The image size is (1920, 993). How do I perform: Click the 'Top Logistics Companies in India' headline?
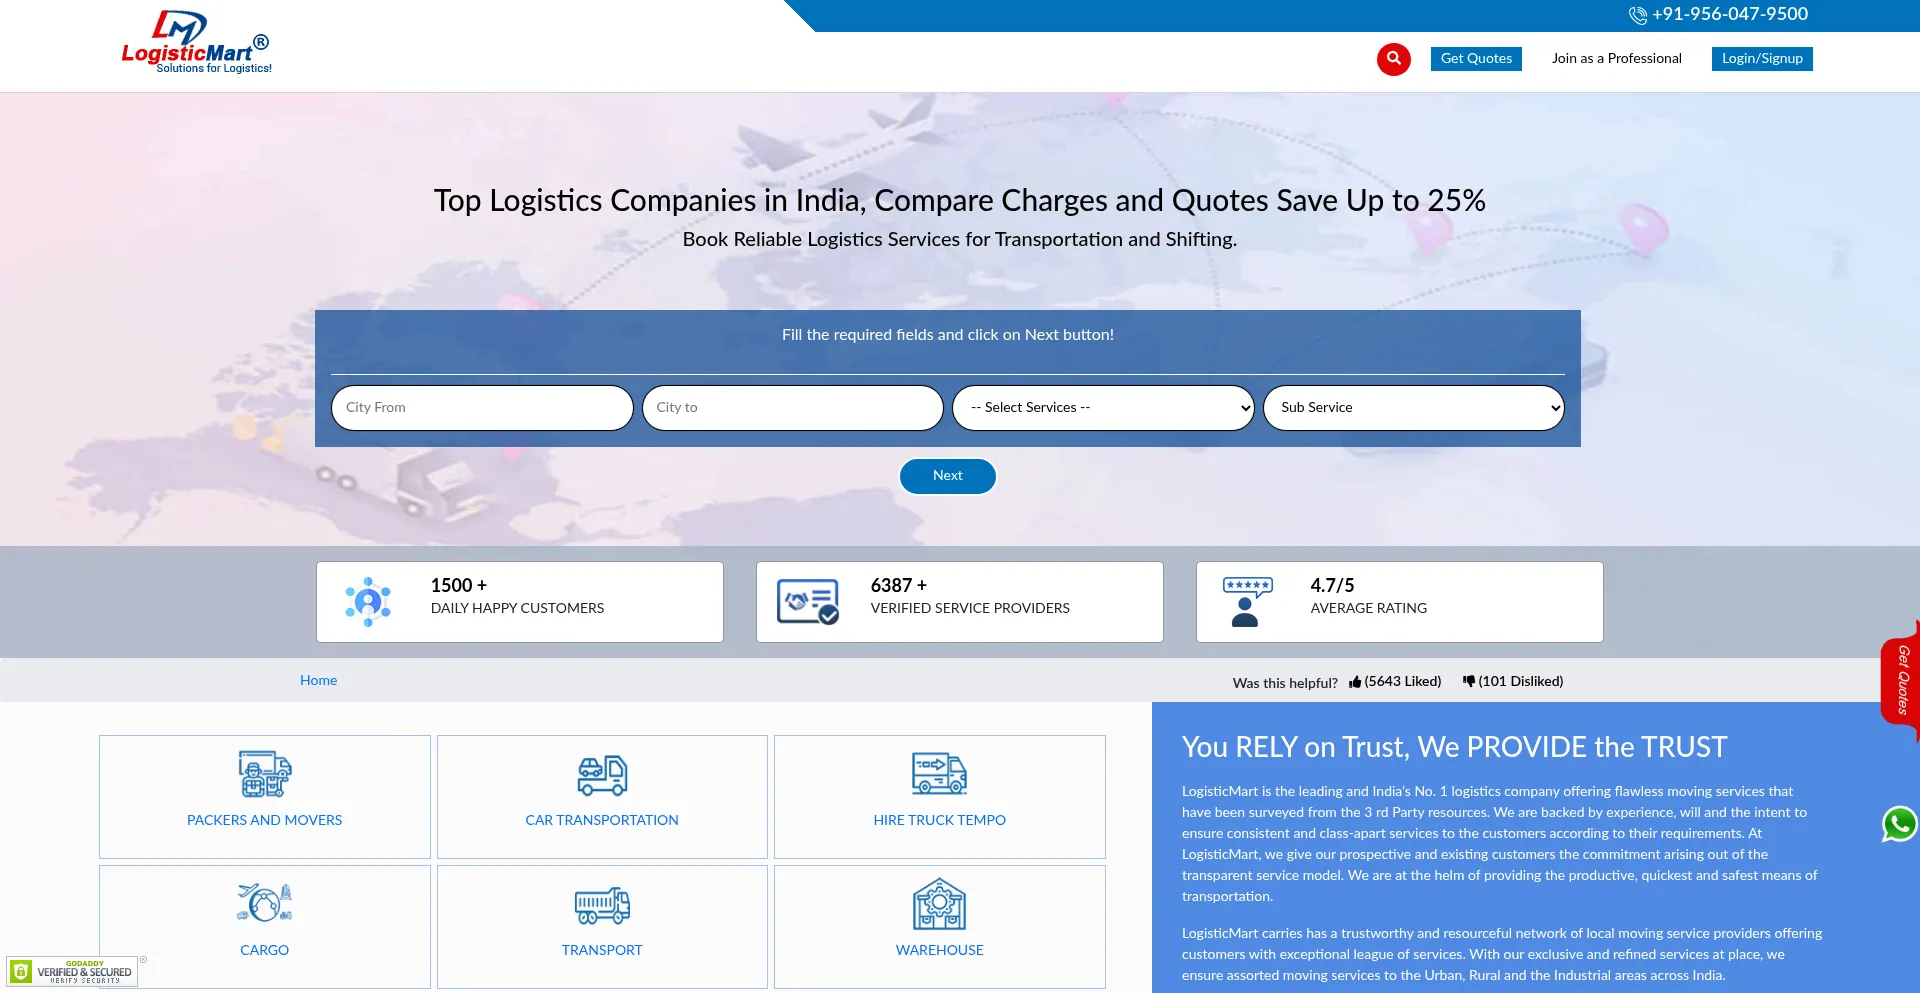click(960, 201)
